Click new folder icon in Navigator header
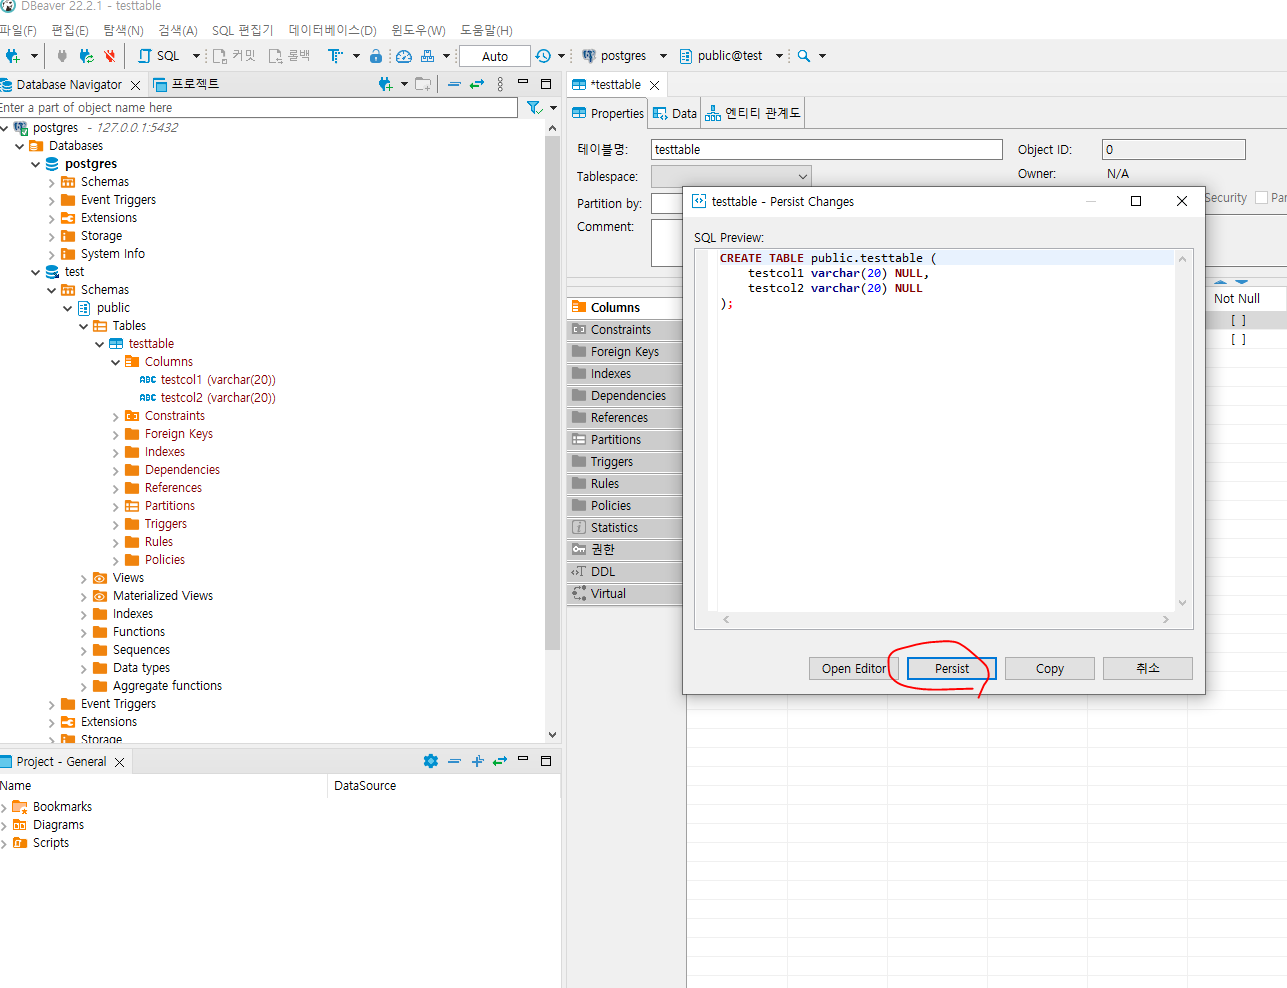This screenshot has width=1287, height=988. [x=423, y=84]
